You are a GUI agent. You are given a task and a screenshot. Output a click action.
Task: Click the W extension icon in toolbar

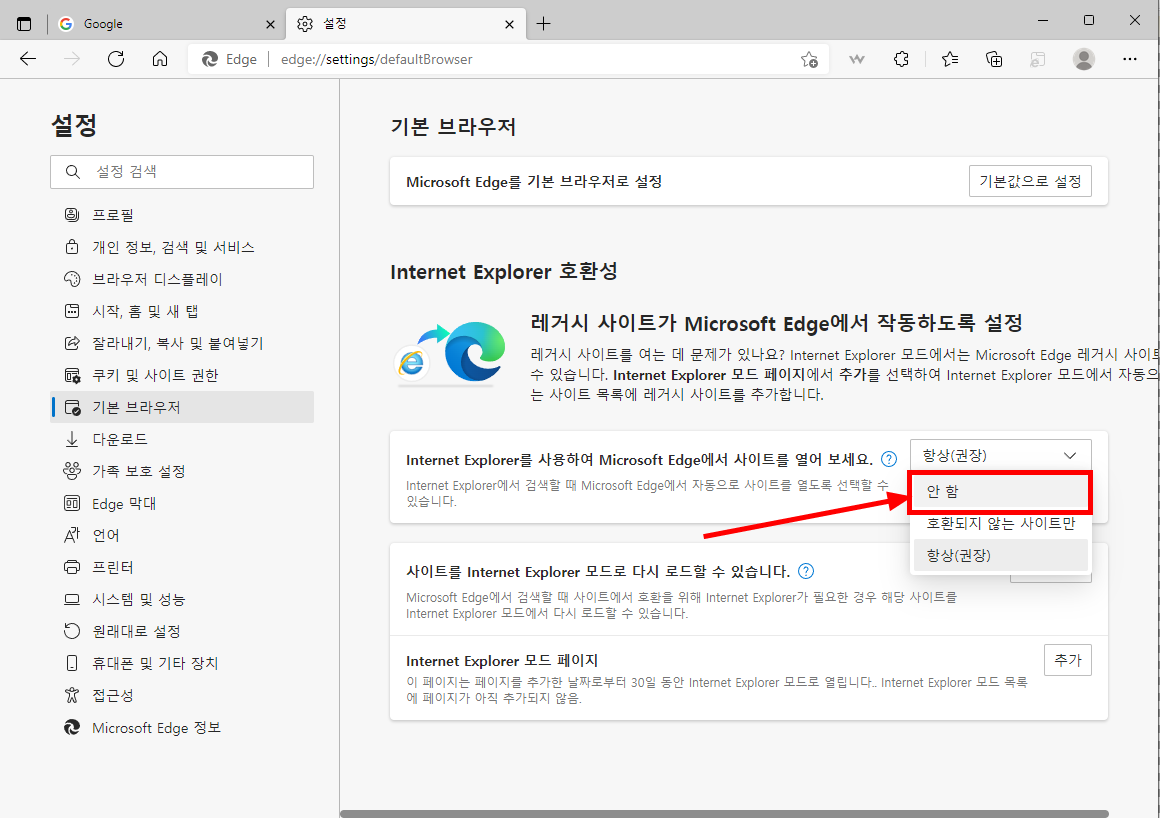point(857,59)
